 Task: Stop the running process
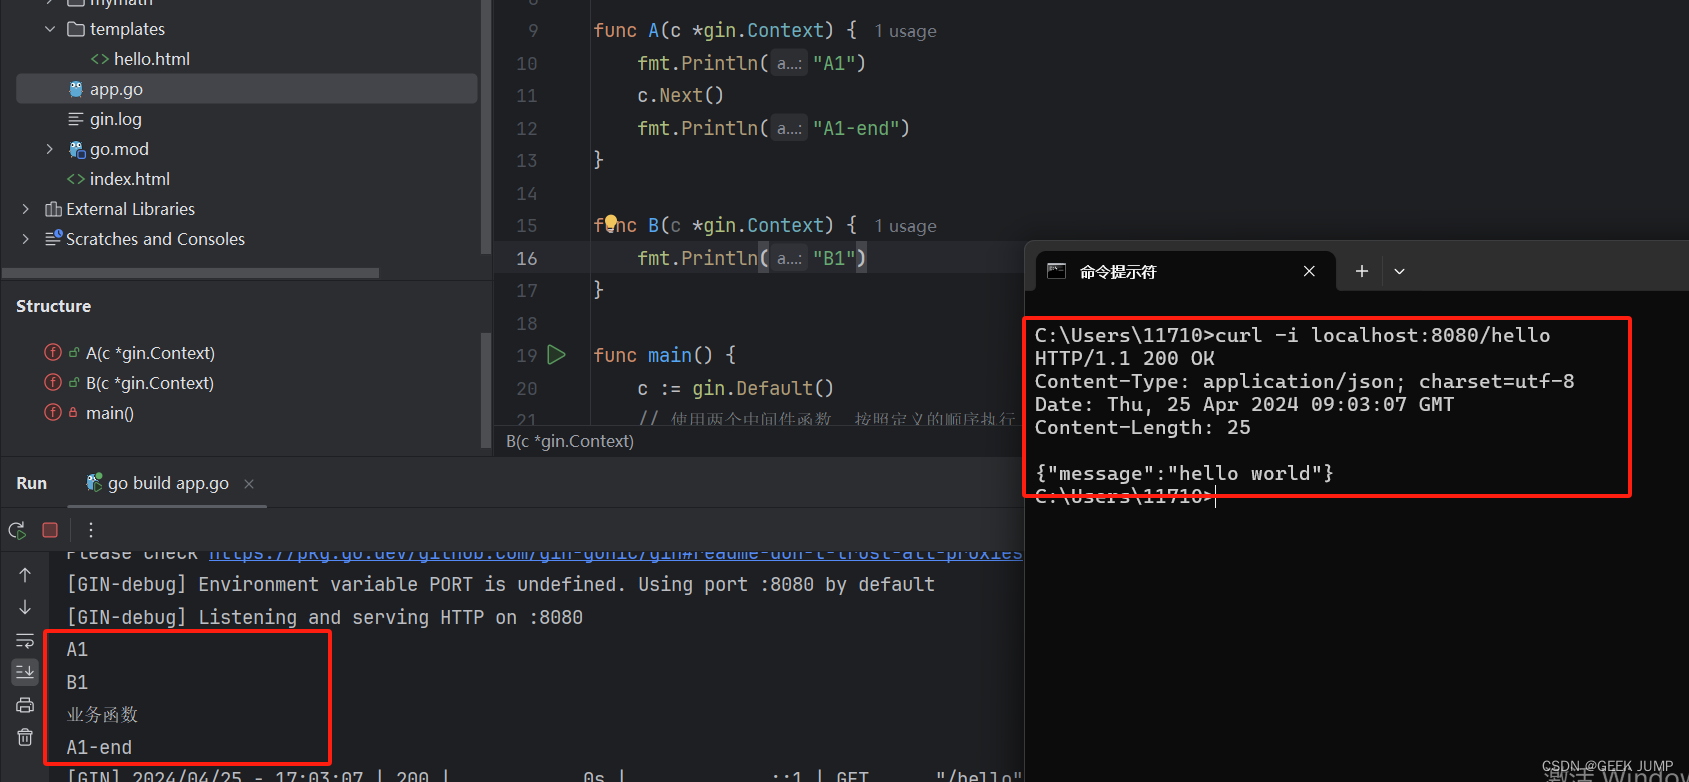point(50,530)
